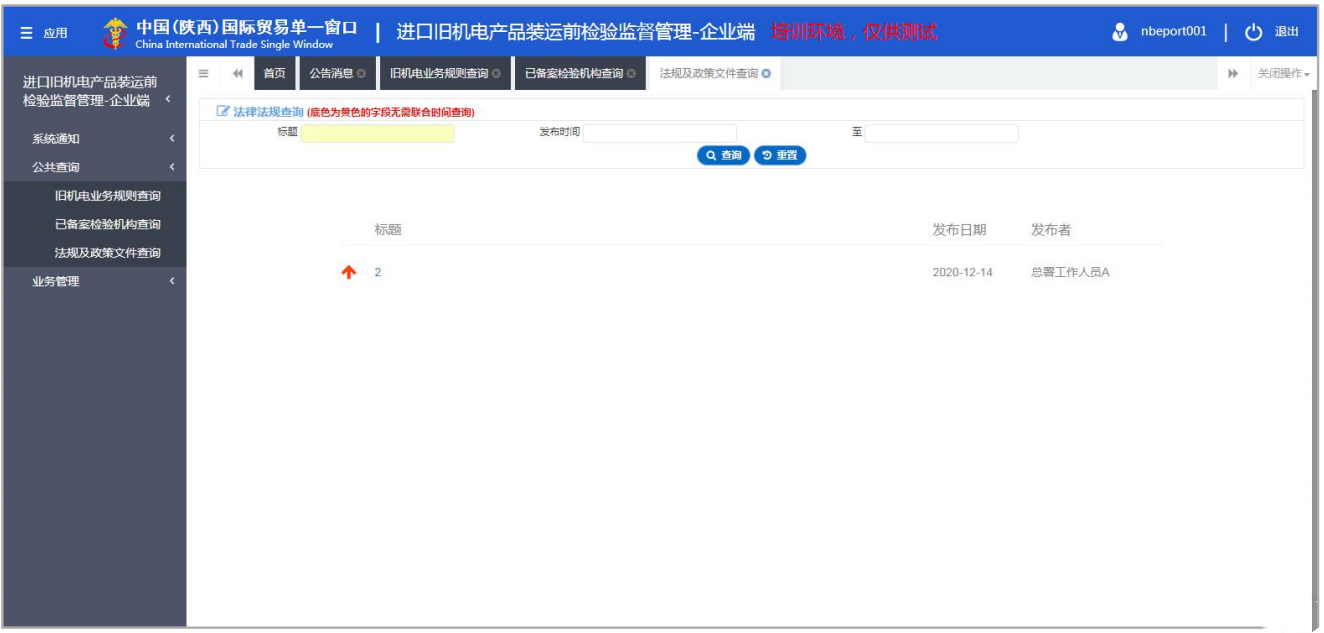Close the 法规及政策文件查询 tab
The height and width of the screenshot is (633, 1324).
click(766, 74)
